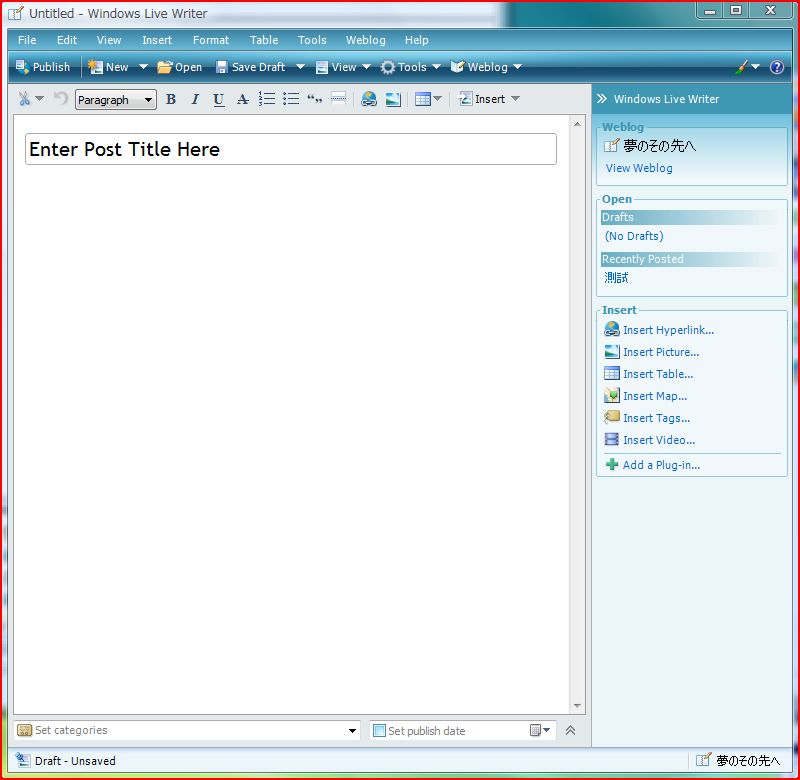
Task: Click the toolbar insert hyperlink globe icon
Action: tap(368, 98)
